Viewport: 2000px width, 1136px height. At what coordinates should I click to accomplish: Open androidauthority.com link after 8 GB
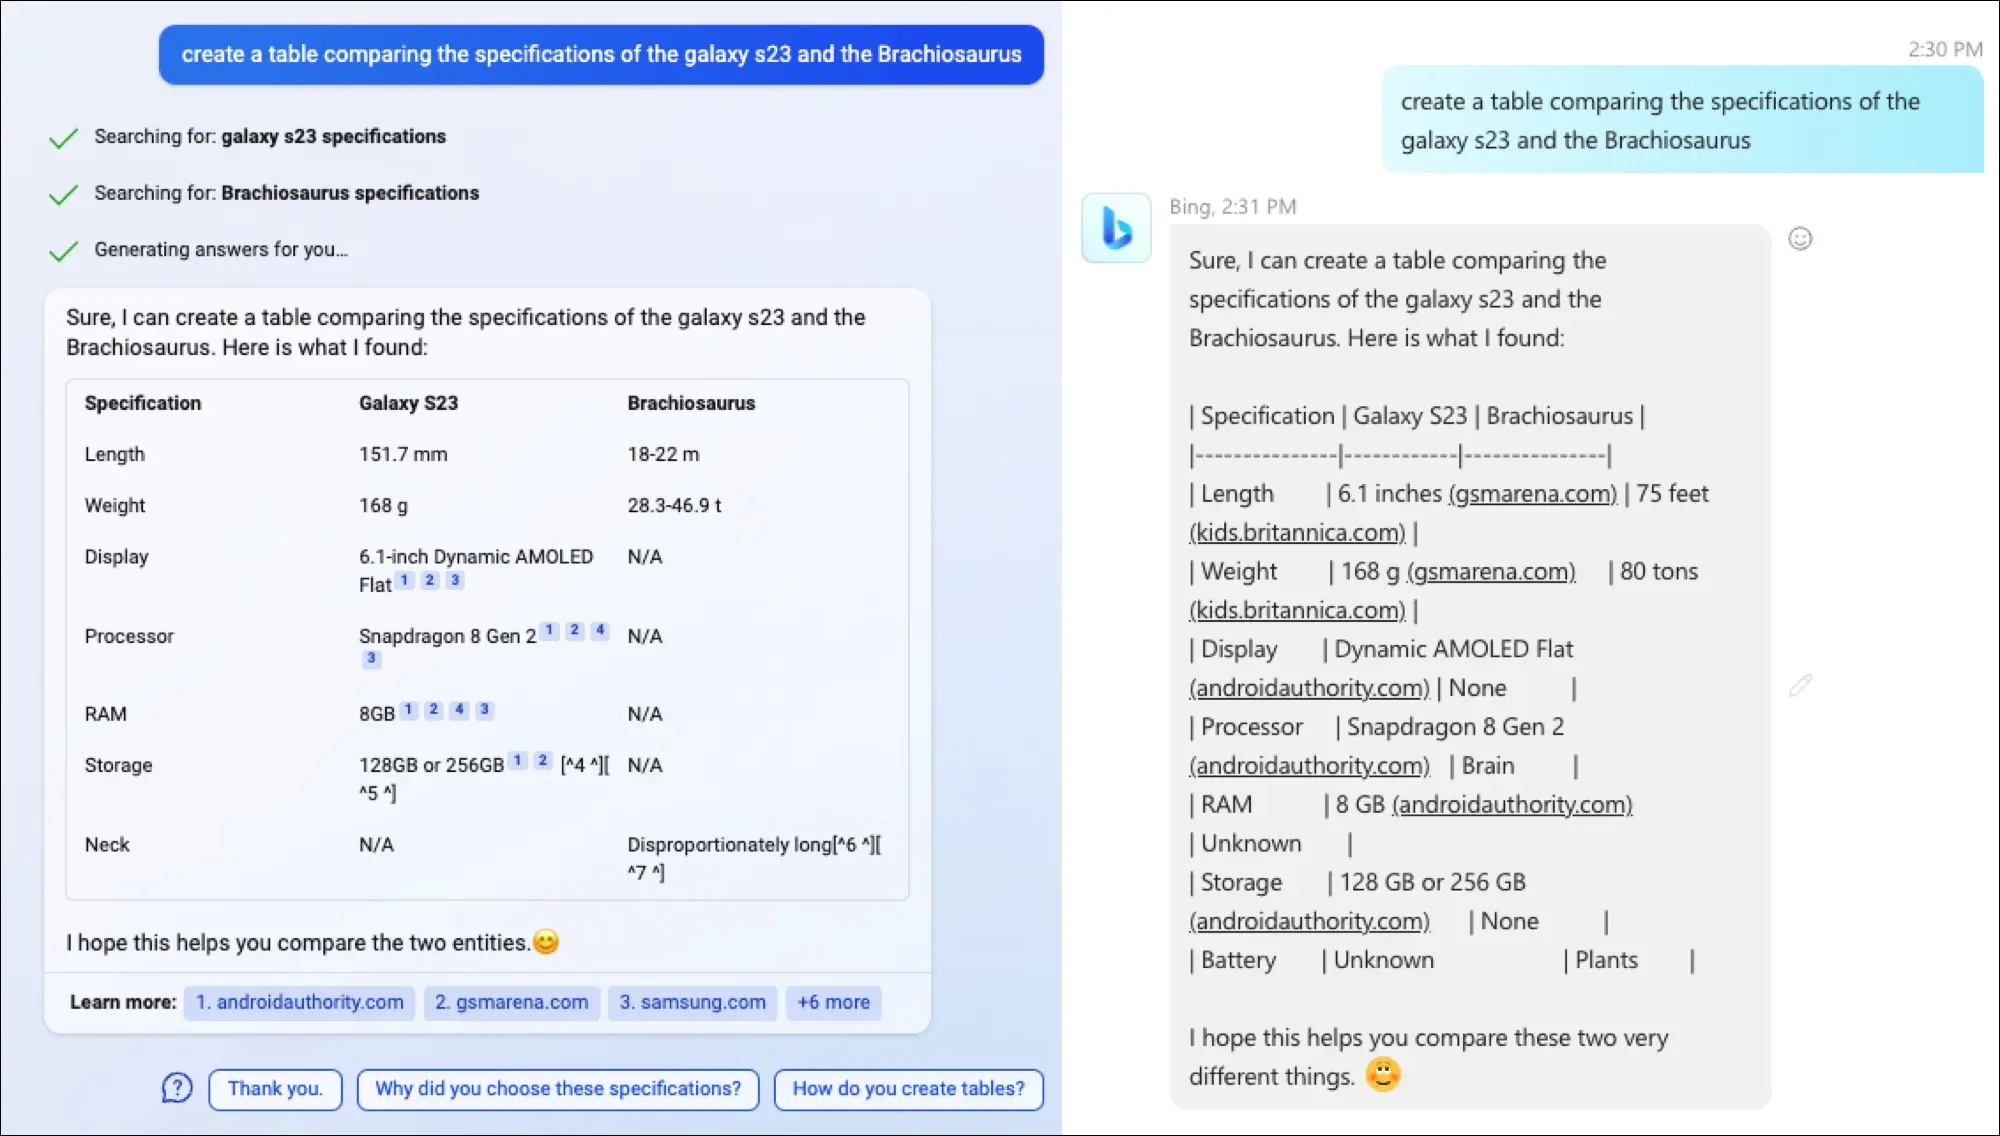point(1512,805)
